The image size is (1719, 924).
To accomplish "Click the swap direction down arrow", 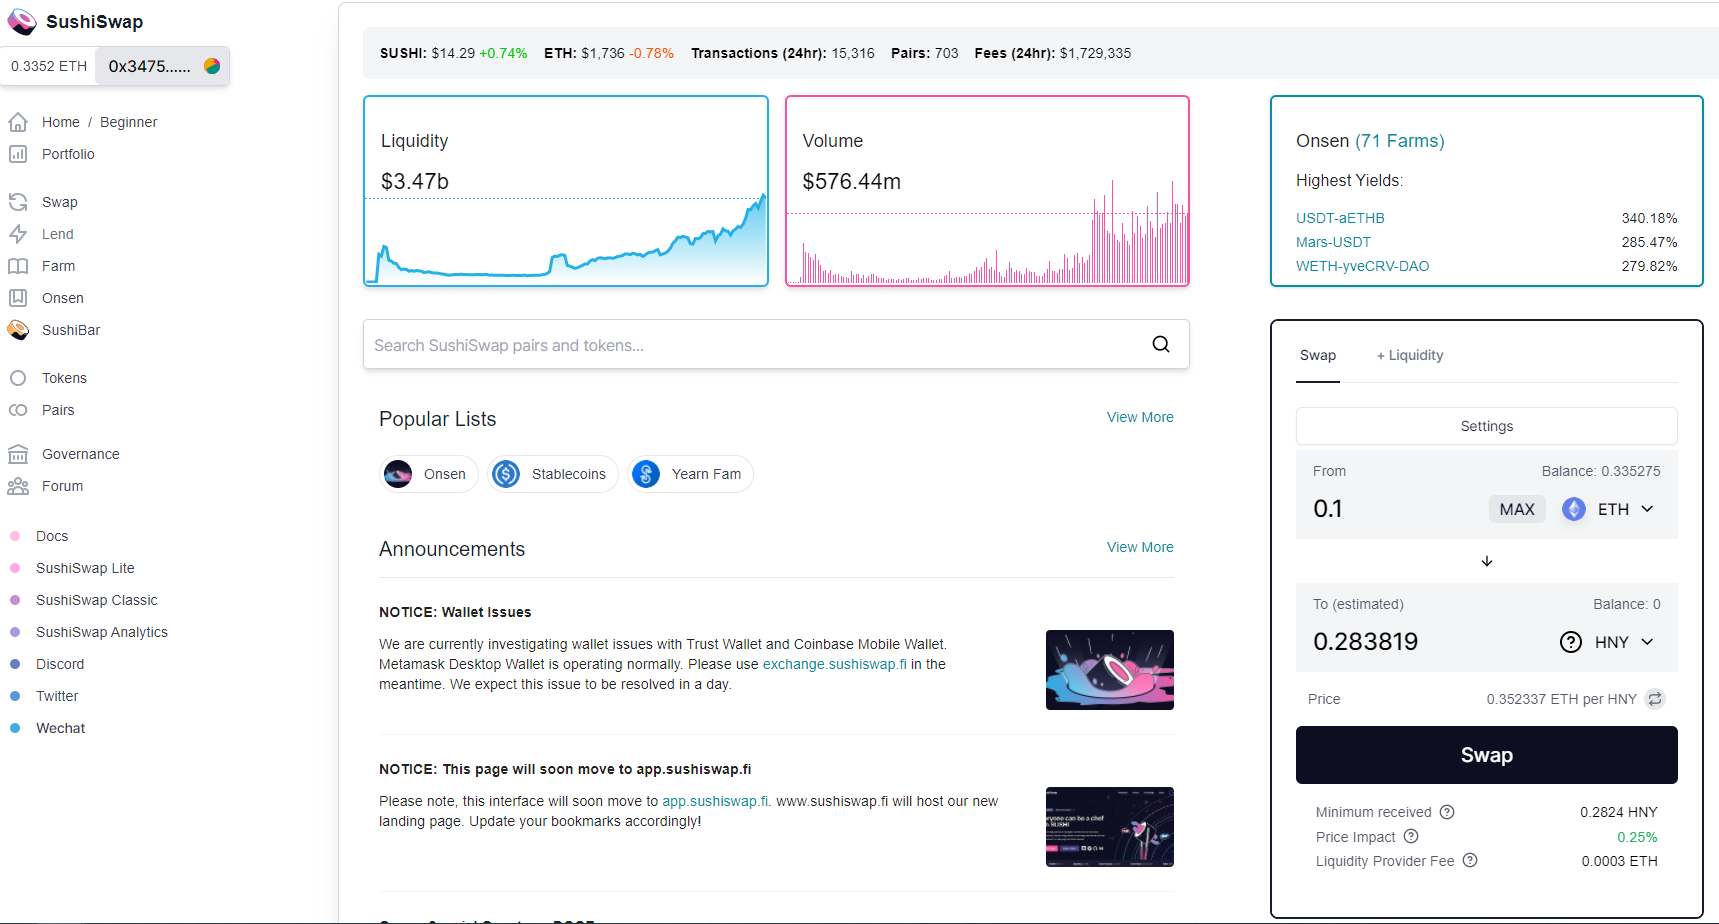I will 1487,561.
